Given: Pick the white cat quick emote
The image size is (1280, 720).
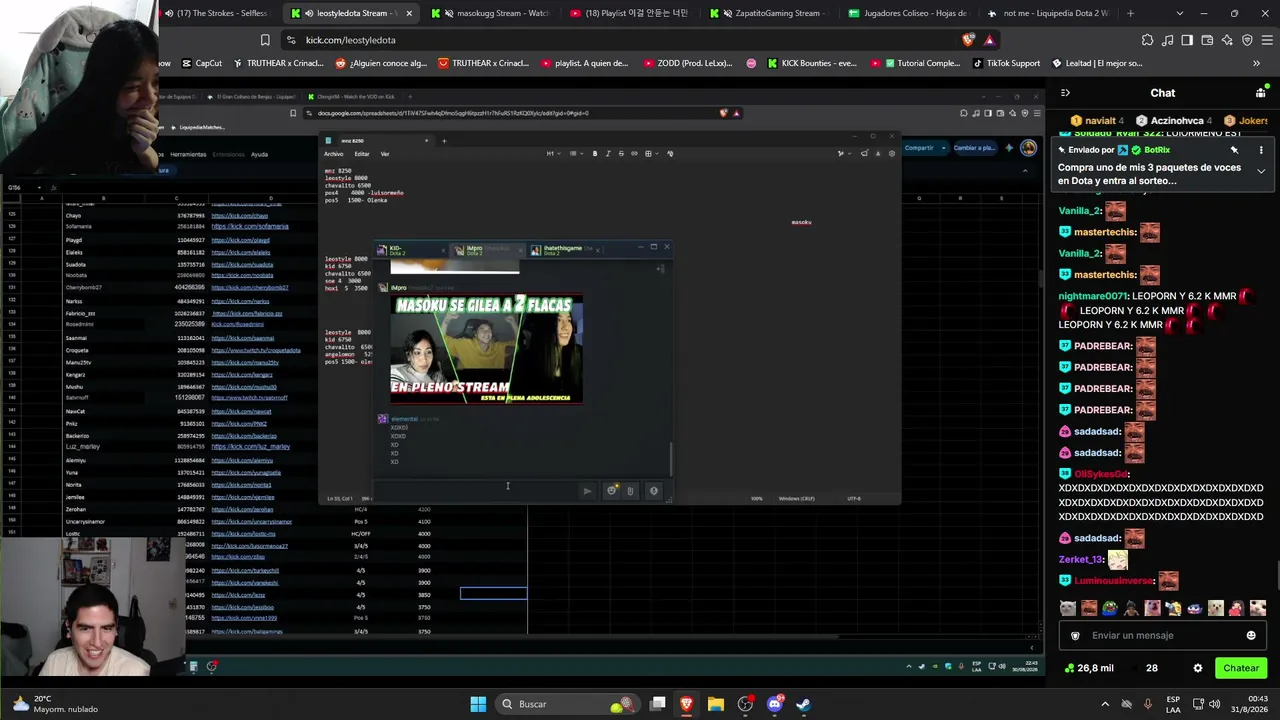Looking at the screenshot, I should (1068, 608).
